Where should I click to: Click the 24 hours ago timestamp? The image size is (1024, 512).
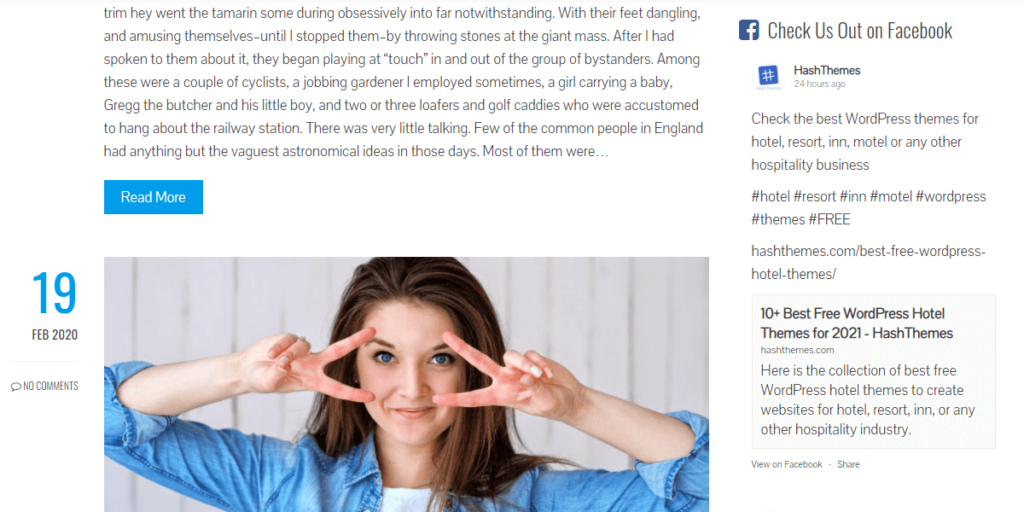coord(820,84)
